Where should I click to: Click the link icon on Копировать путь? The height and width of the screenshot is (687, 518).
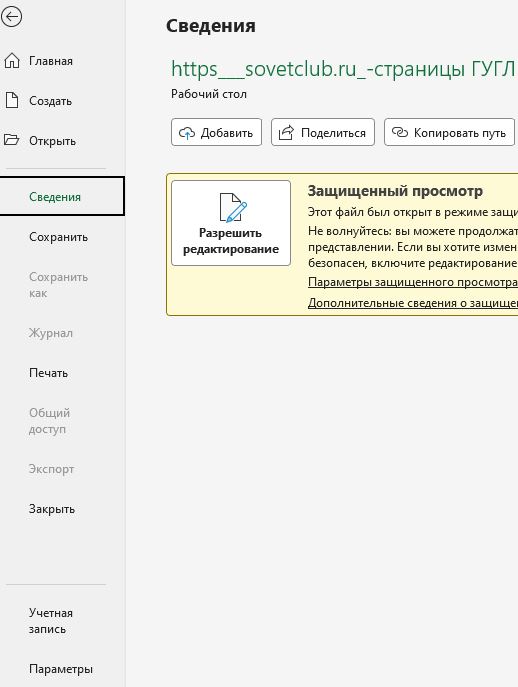400,132
